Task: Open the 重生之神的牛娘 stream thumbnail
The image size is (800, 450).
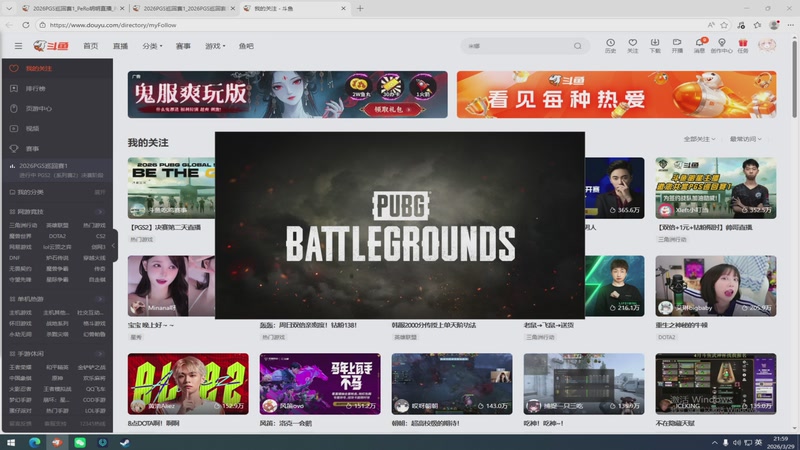Action: [x=716, y=286]
